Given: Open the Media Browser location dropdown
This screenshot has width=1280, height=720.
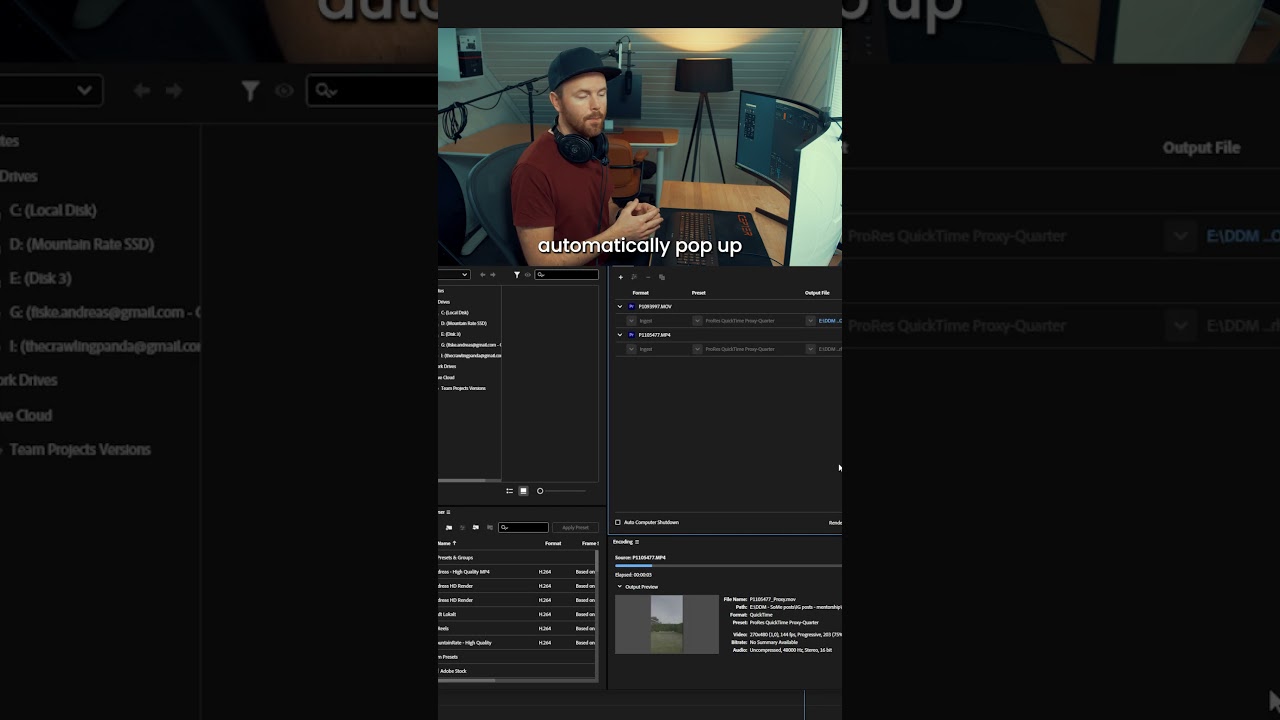Looking at the screenshot, I should [454, 275].
